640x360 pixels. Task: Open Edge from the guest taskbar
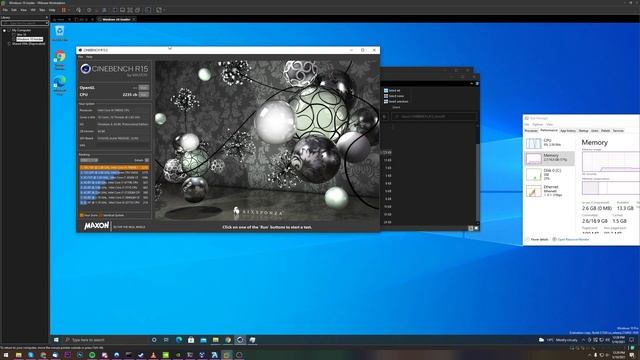(x=179, y=340)
